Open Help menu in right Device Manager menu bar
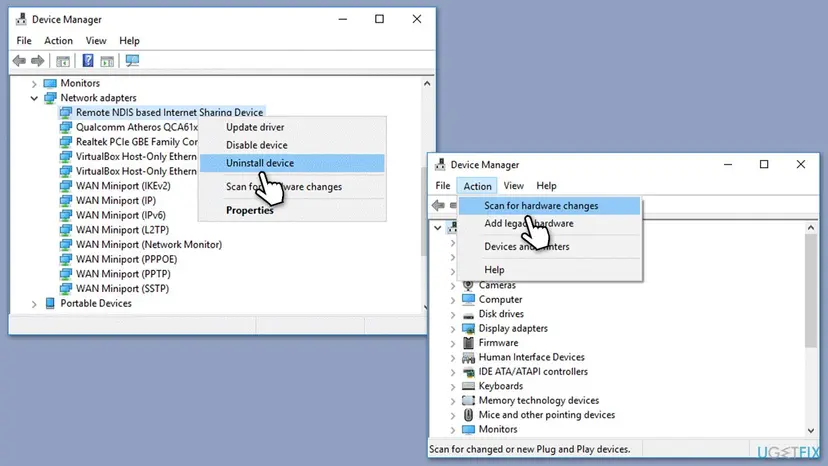828x466 pixels. click(546, 186)
